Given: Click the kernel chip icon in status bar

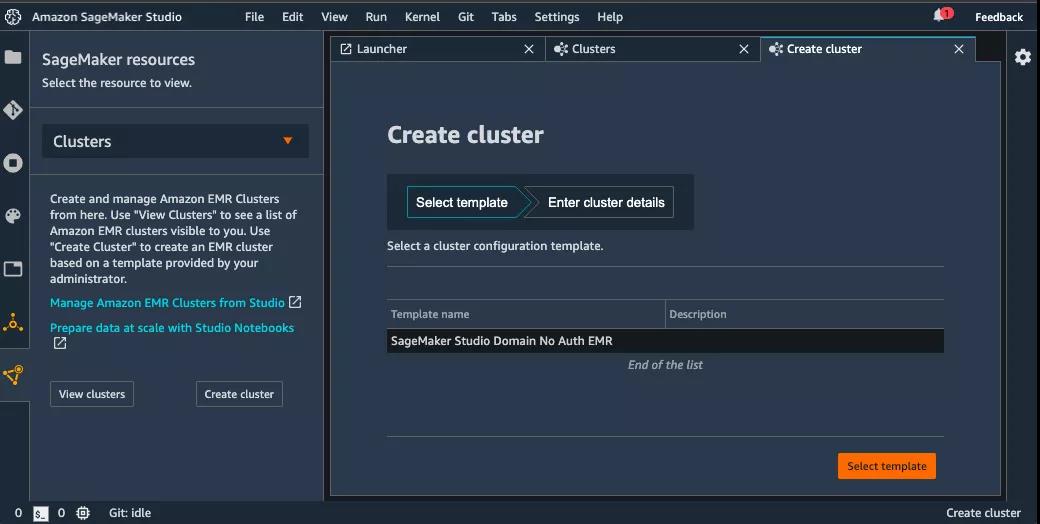Looking at the screenshot, I should (x=83, y=513).
